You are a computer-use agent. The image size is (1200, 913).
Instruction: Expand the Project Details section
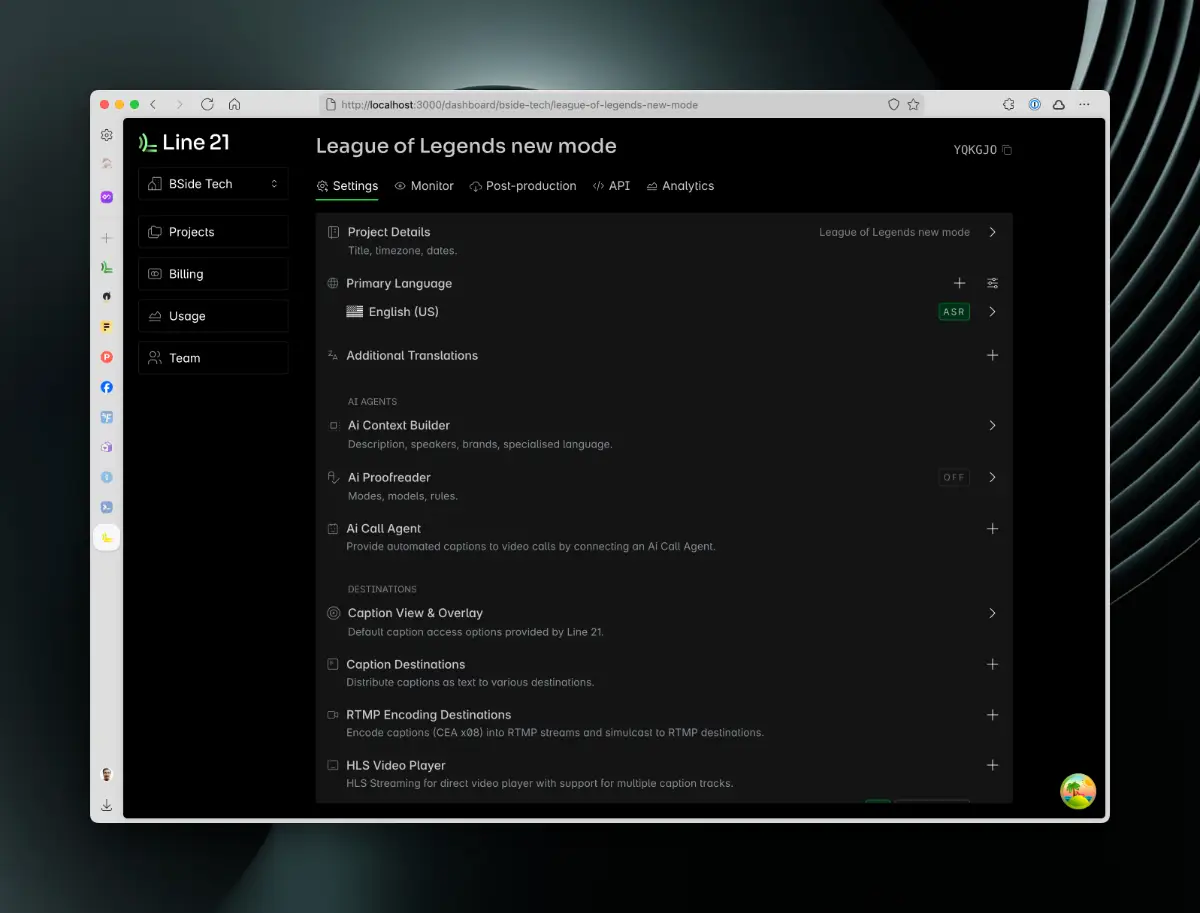point(992,232)
